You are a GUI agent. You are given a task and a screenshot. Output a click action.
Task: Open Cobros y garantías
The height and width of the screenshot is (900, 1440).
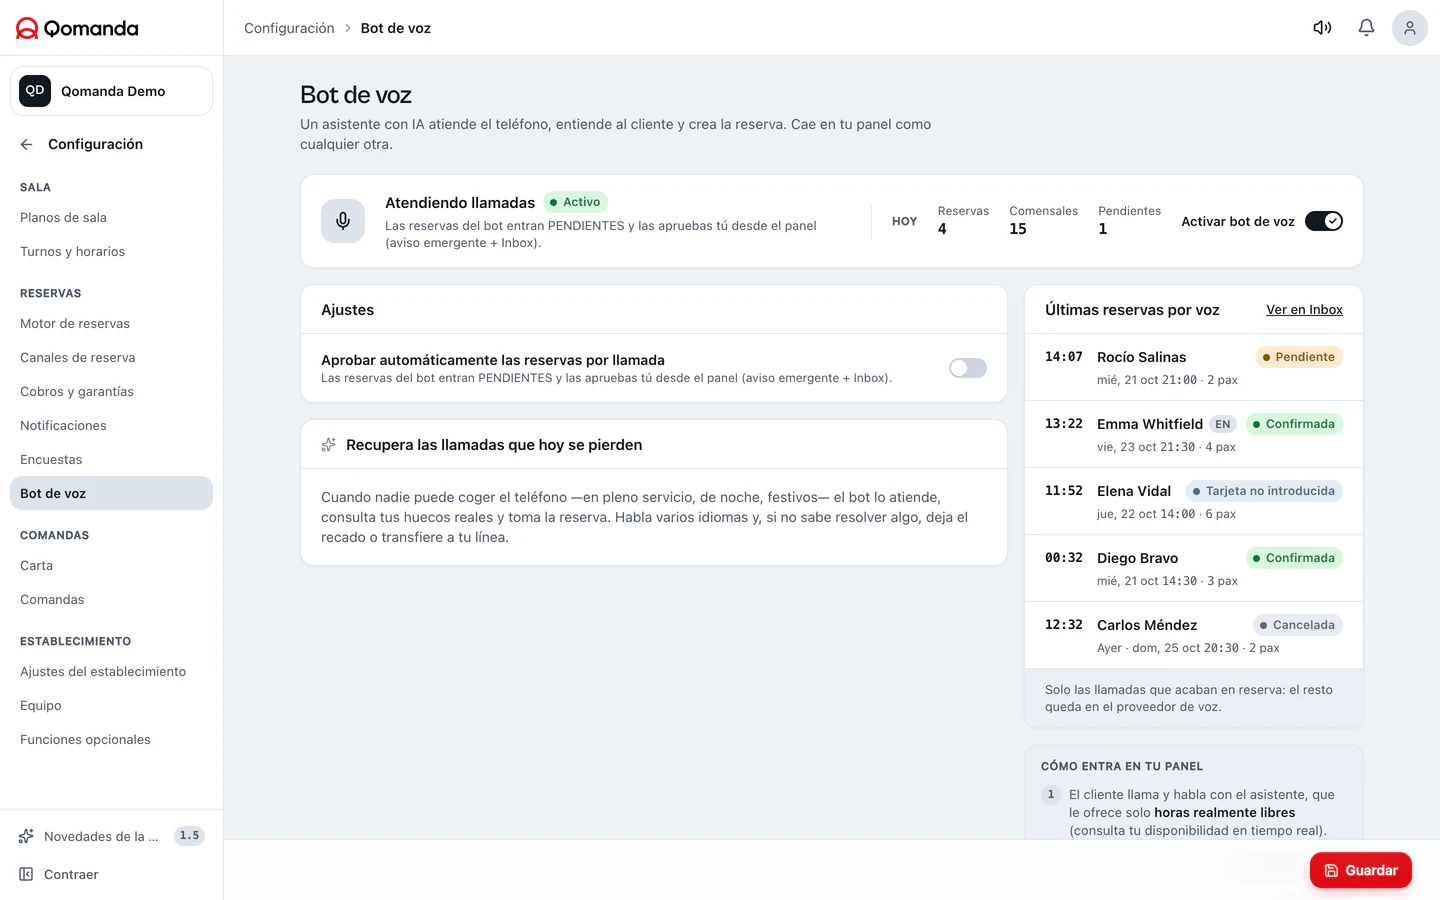tap(111, 392)
